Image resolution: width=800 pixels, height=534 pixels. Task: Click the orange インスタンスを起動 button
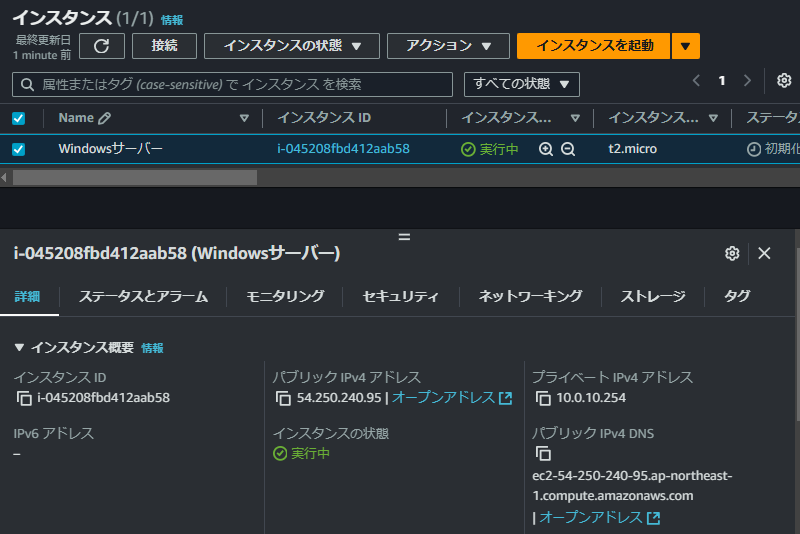tap(593, 46)
